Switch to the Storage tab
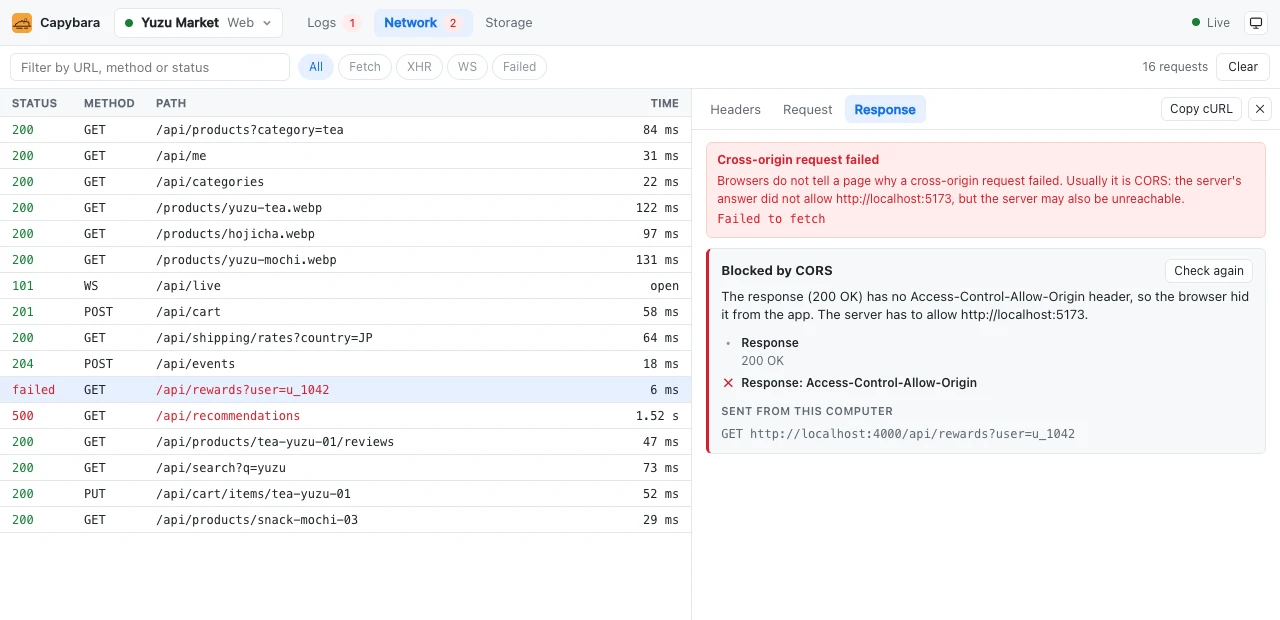Screen dimensions: 1280x620 (509, 23)
